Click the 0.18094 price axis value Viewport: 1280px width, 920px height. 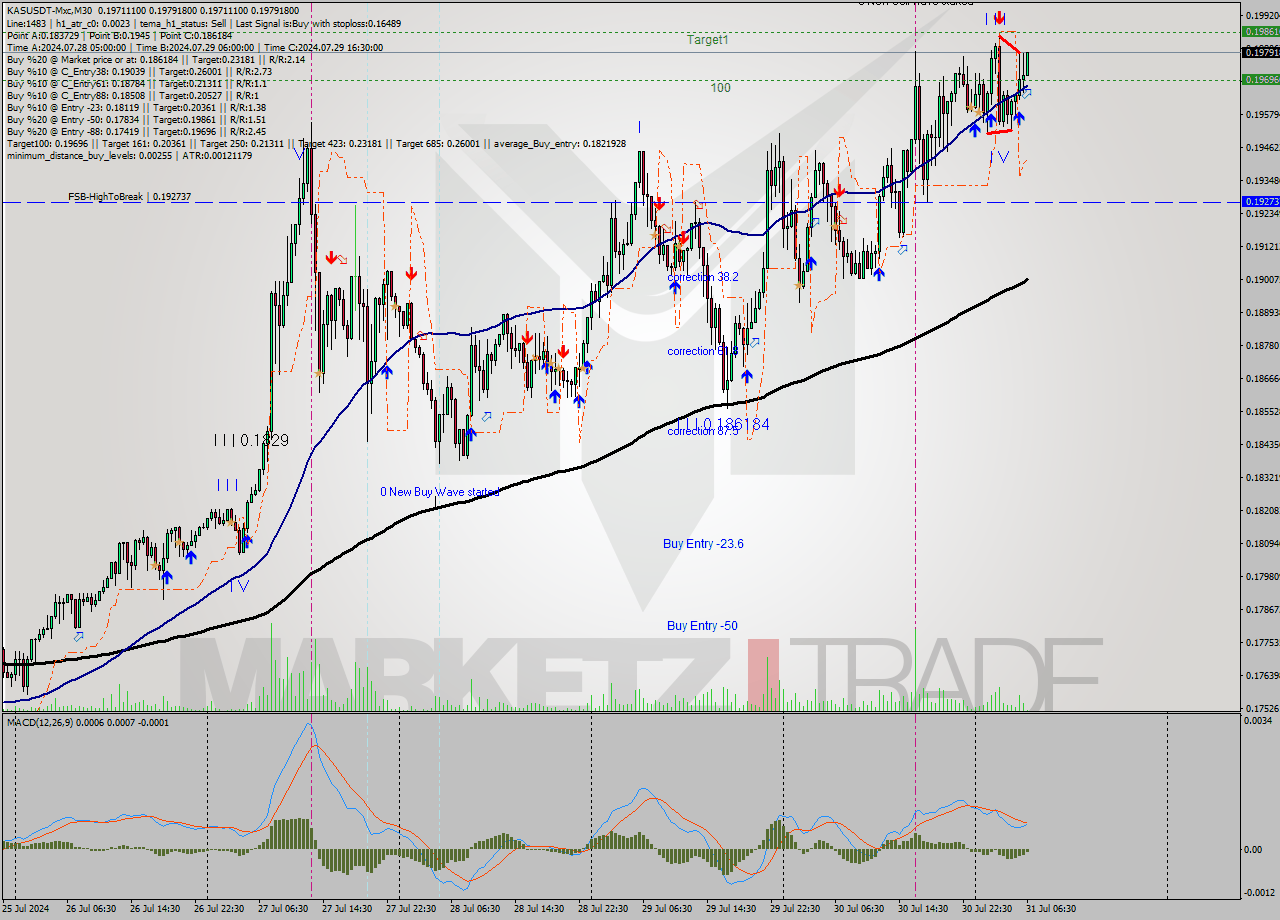pos(1262,543)
